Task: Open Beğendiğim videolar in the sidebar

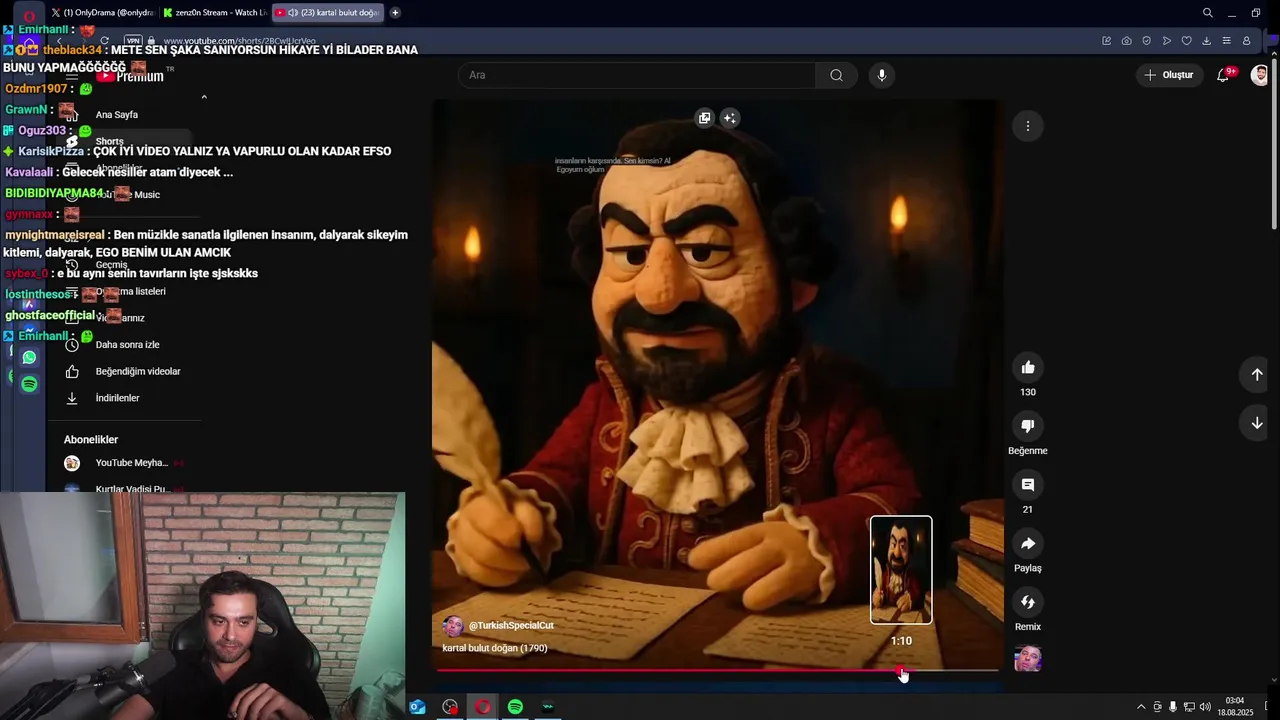Action: click(x=125, y=372)
